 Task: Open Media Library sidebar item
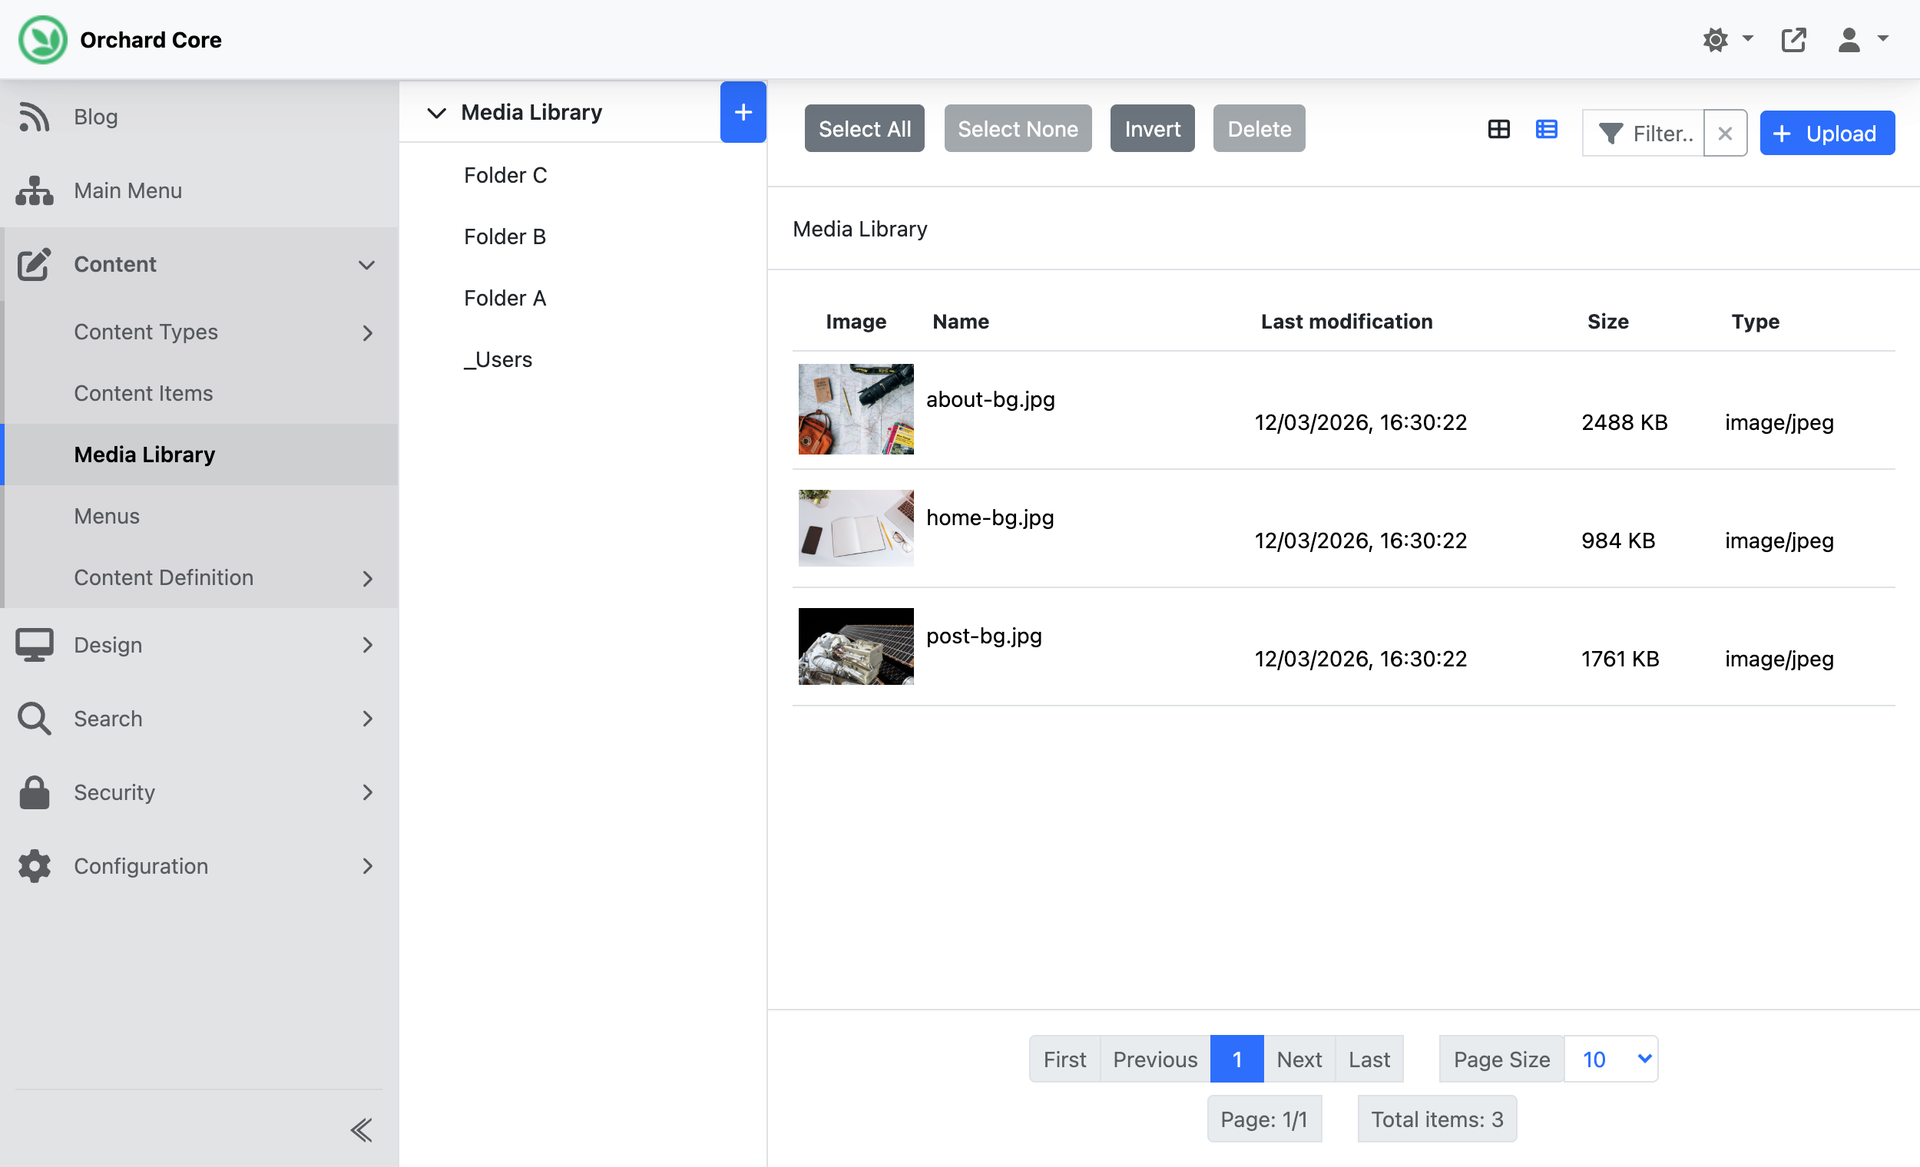(144, 455)
